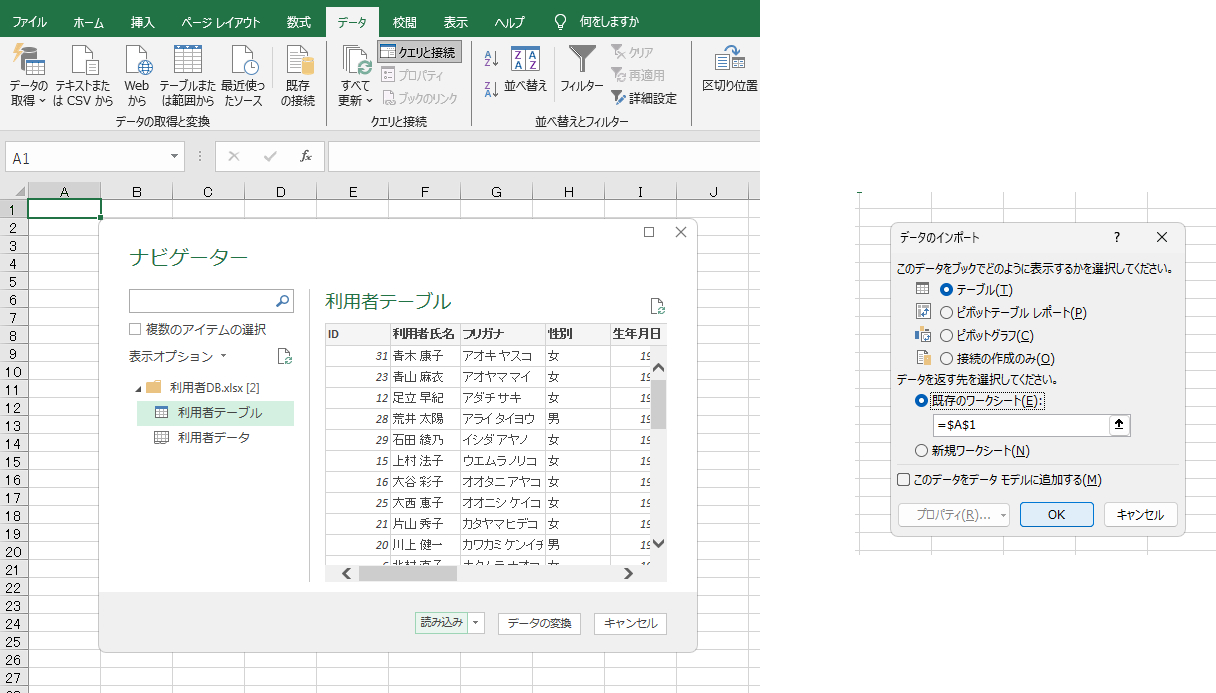Open the すべて更新 dropdown arrow

369,100
